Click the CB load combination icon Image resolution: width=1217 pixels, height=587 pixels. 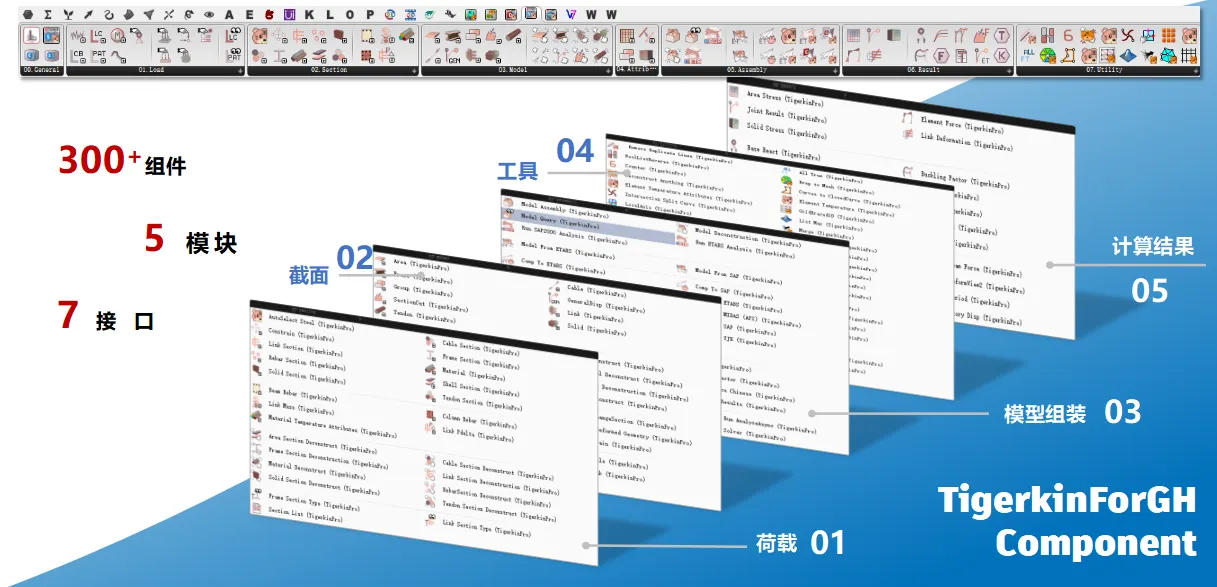[x=78, y=54]
